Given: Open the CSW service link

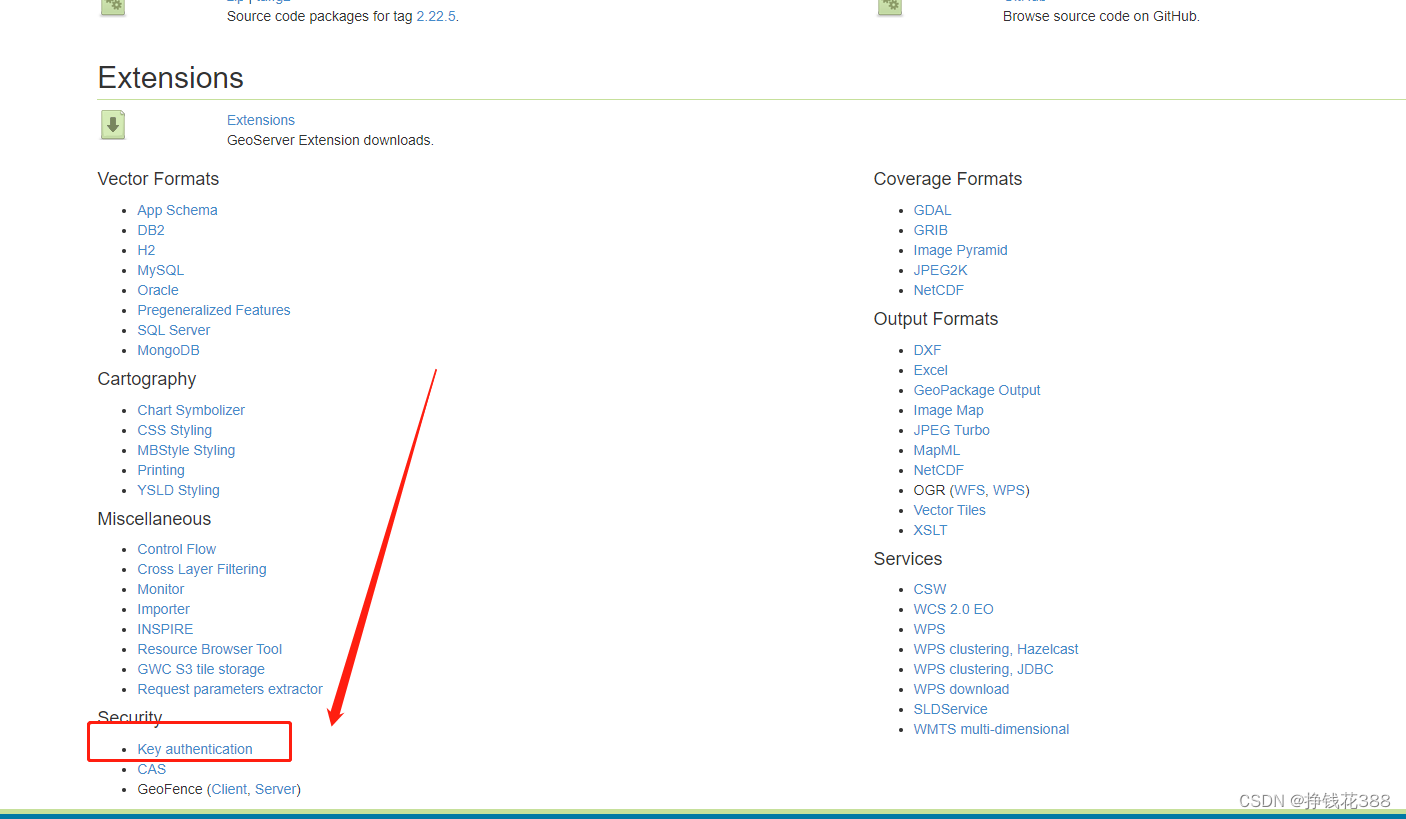Looking at the screenshot, I should [x=930, y=589].
